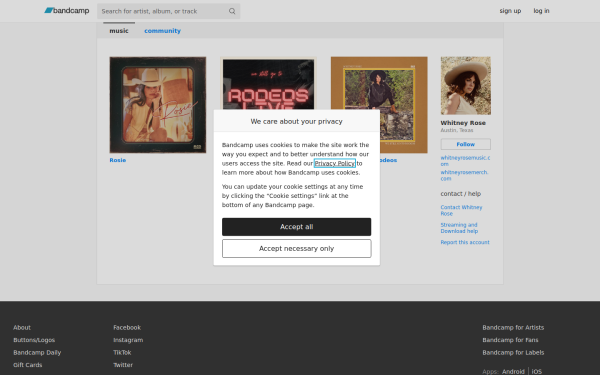Open the sign up link

(x=510, y=11)
